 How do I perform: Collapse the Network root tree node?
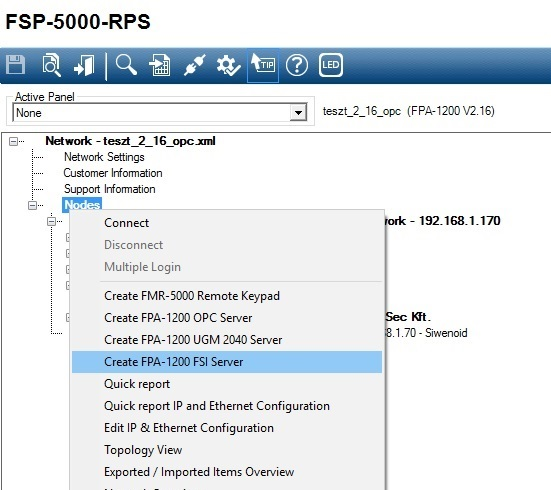[13, 141]
